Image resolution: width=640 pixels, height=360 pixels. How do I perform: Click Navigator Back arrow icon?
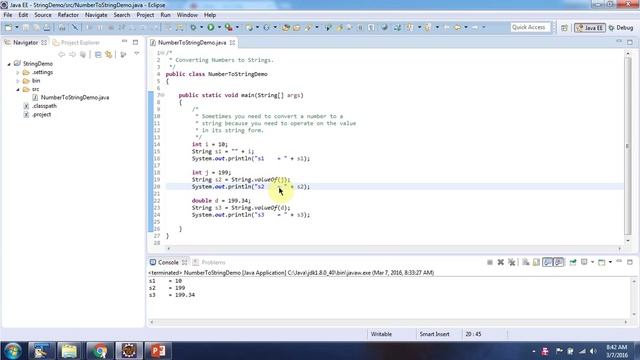62,54
